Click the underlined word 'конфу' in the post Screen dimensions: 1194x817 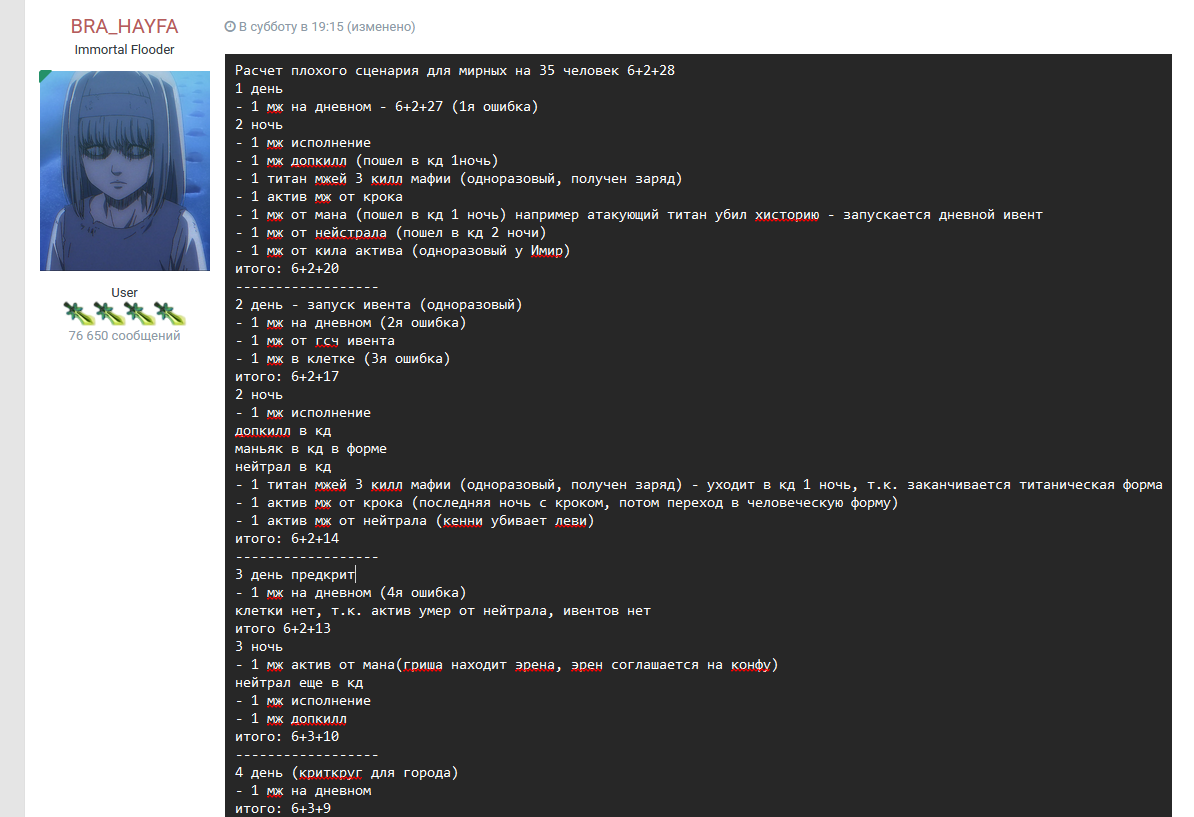[x=752, y=665]
